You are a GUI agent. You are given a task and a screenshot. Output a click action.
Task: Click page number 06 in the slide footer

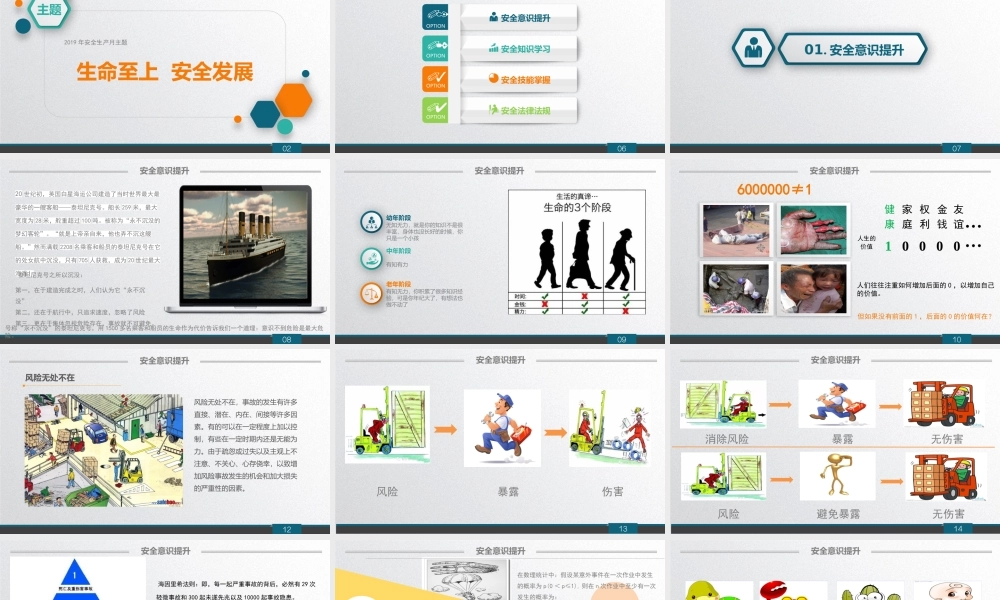tap(622, 149)
